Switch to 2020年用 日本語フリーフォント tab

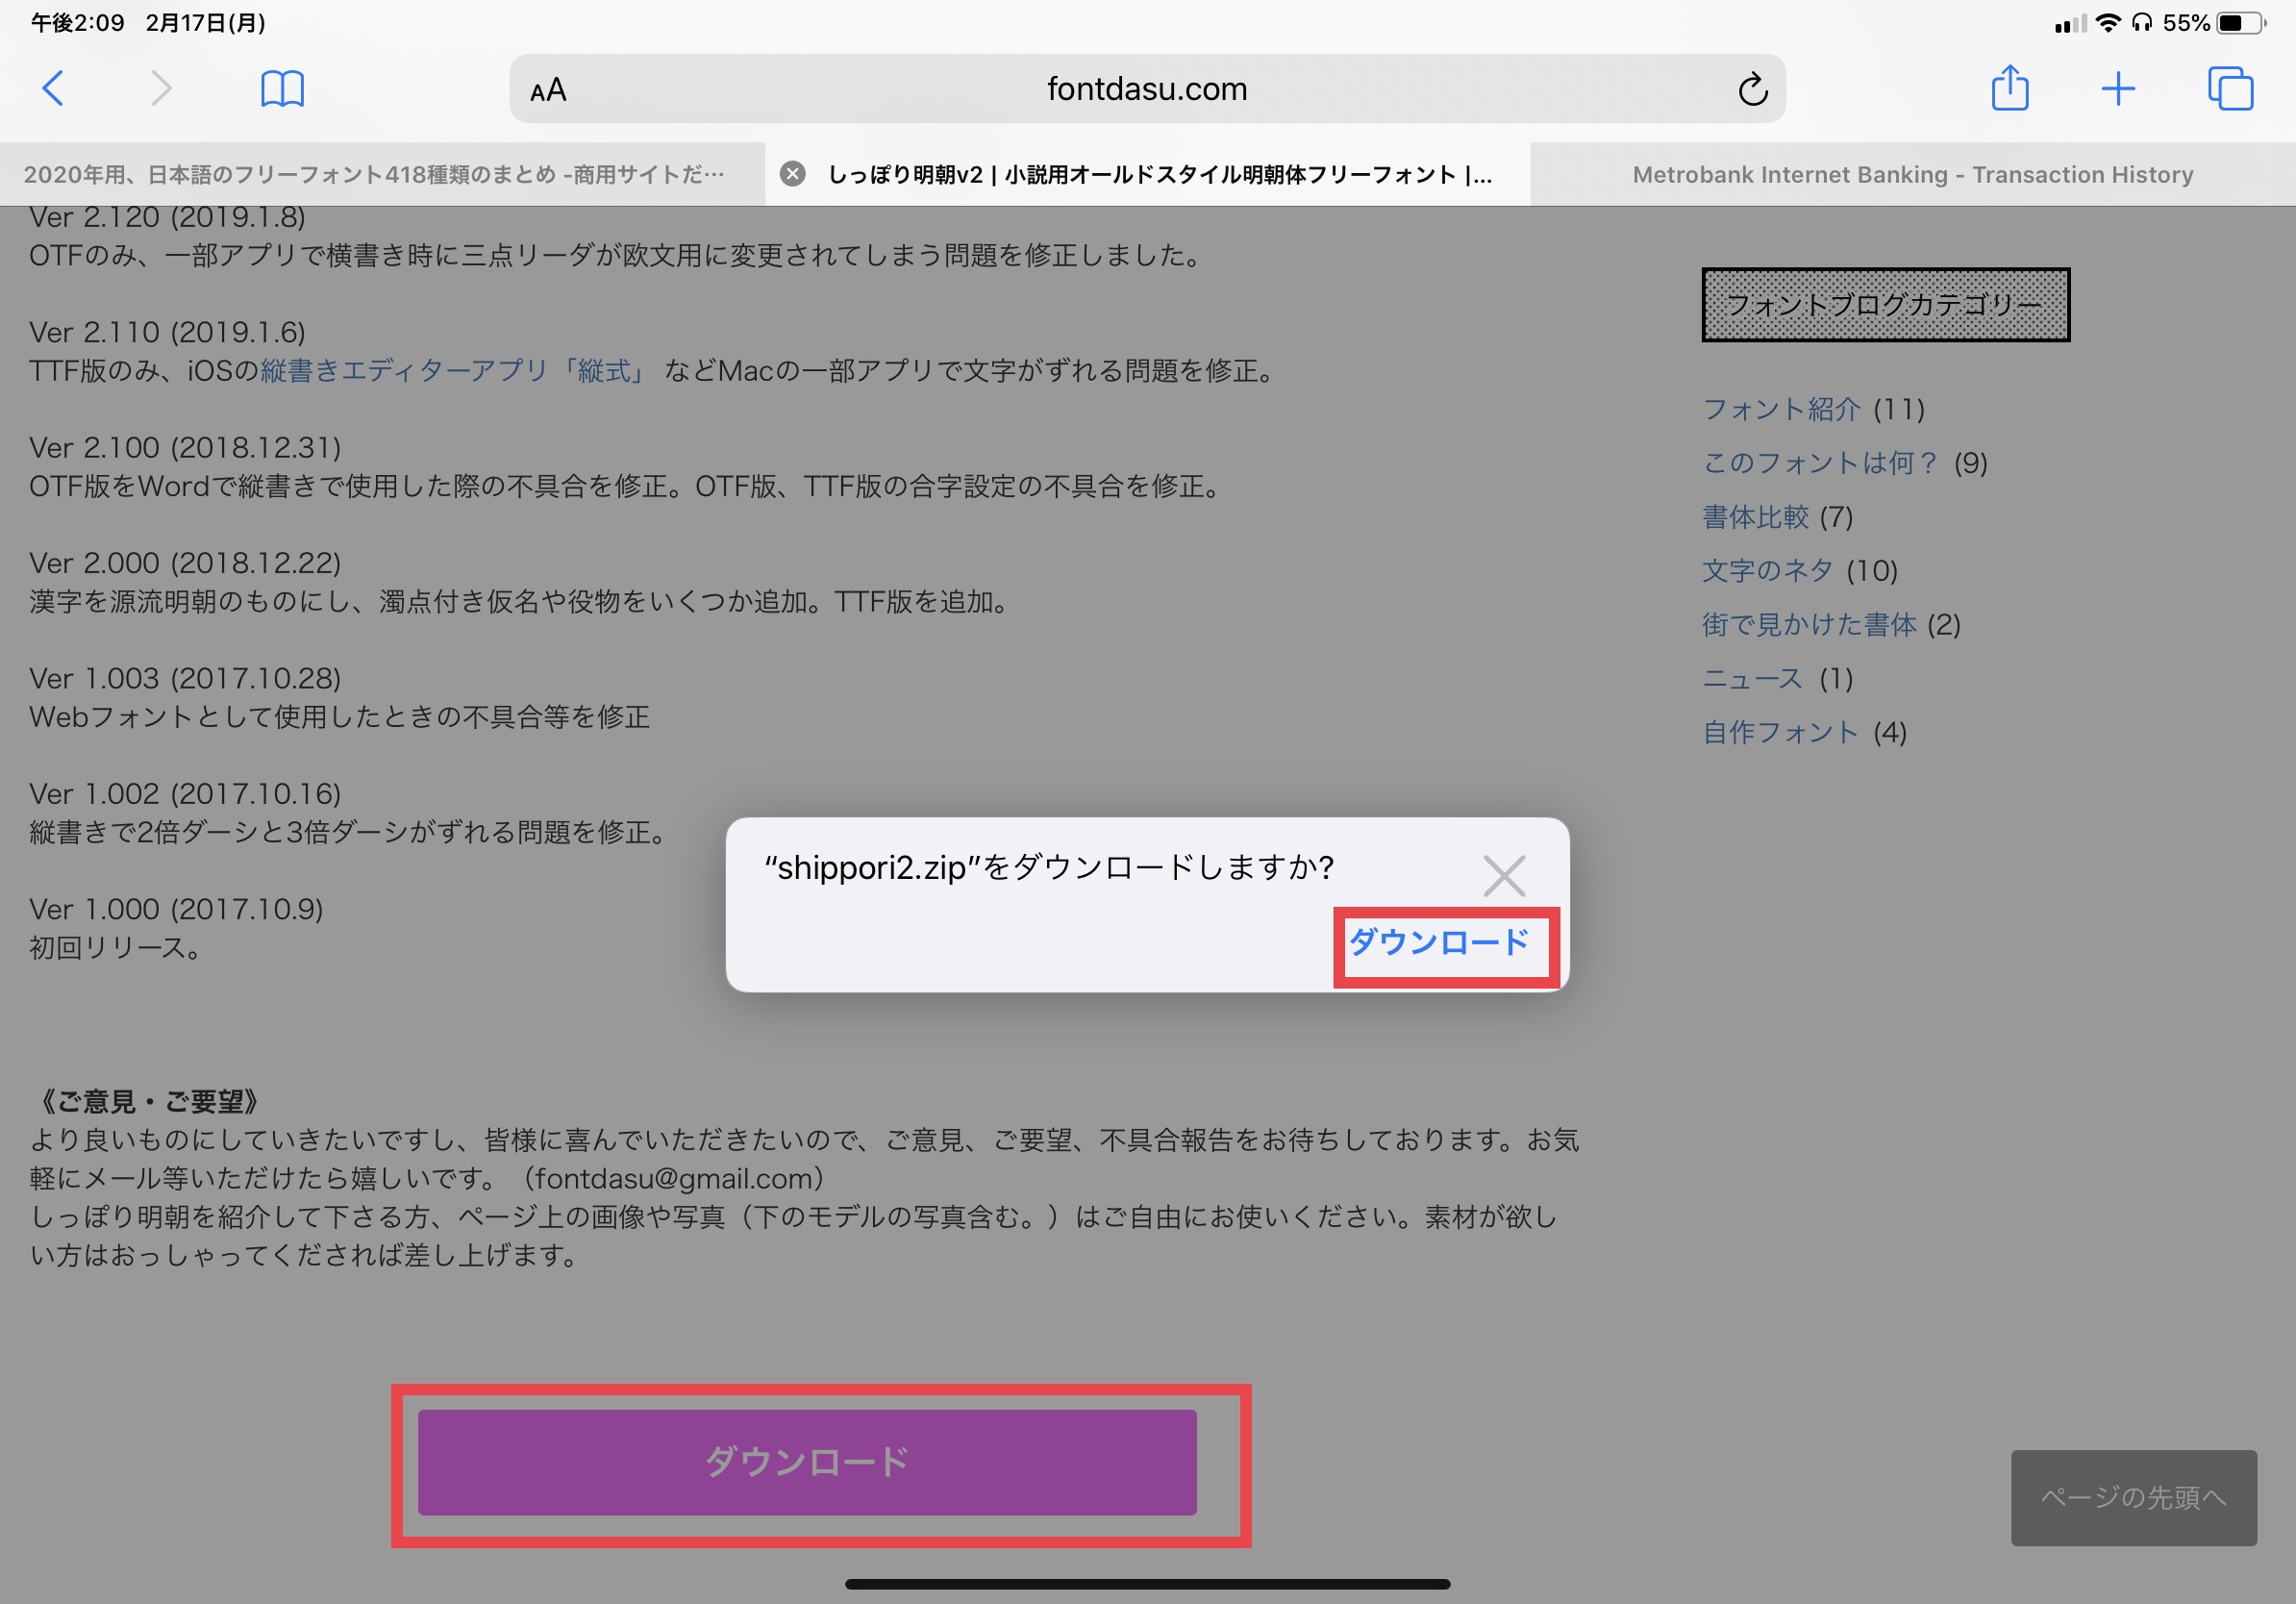tap(374, 175)
